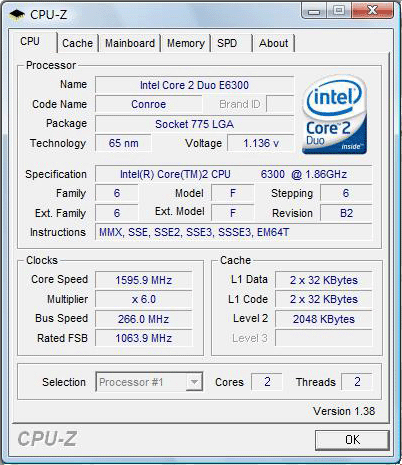Click the Code Name value Conroe

coord(148,104)
